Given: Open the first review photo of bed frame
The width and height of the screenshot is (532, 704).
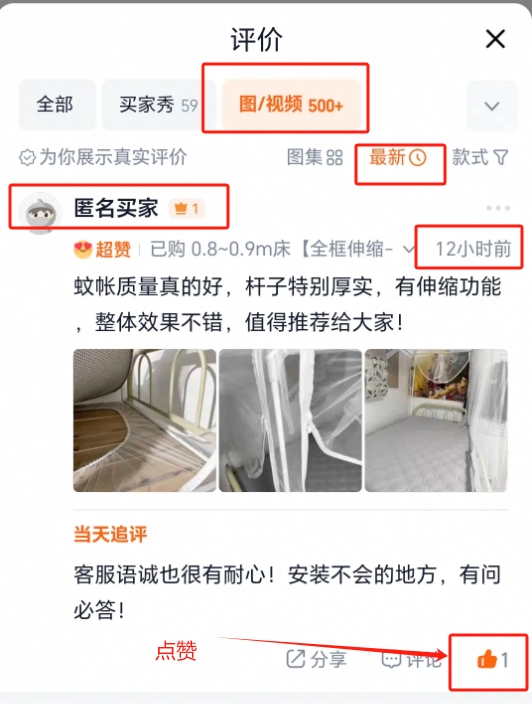Looking at the screenshot, I should click(x=145, y=420).
